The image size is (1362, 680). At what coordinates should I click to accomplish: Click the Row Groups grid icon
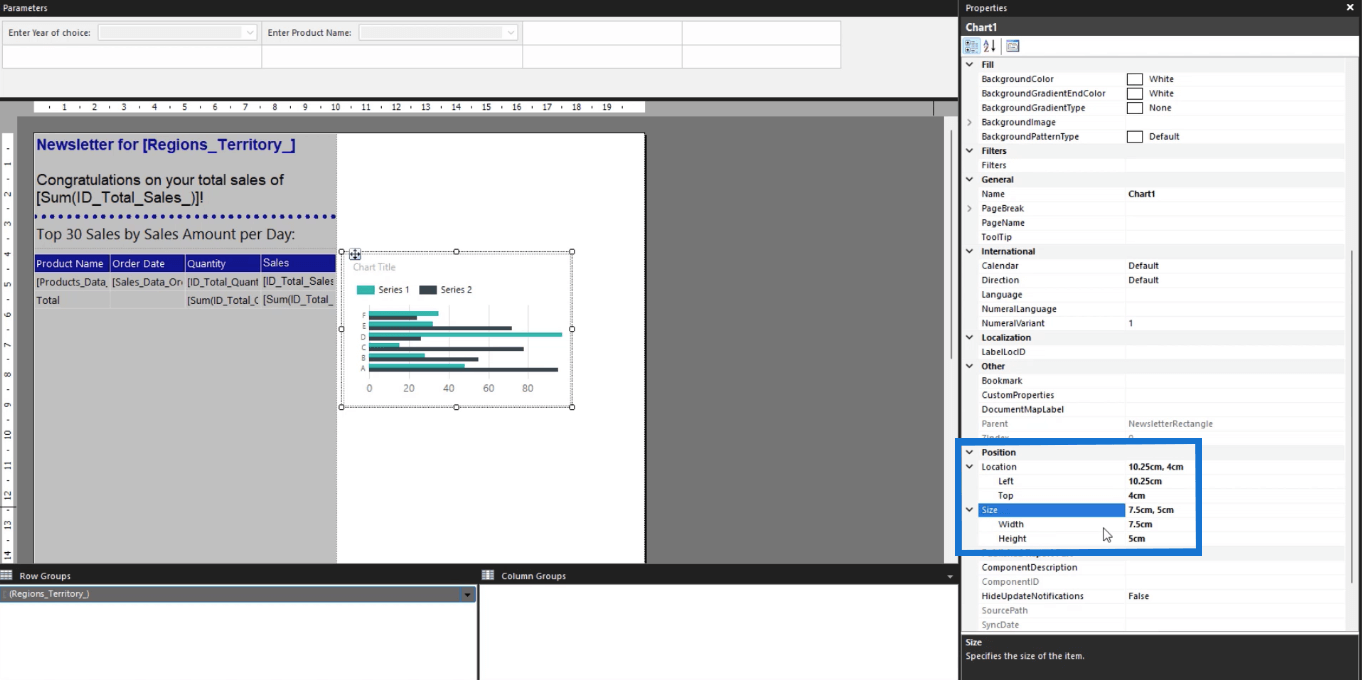pyautogui.click(x=8, y=575)
